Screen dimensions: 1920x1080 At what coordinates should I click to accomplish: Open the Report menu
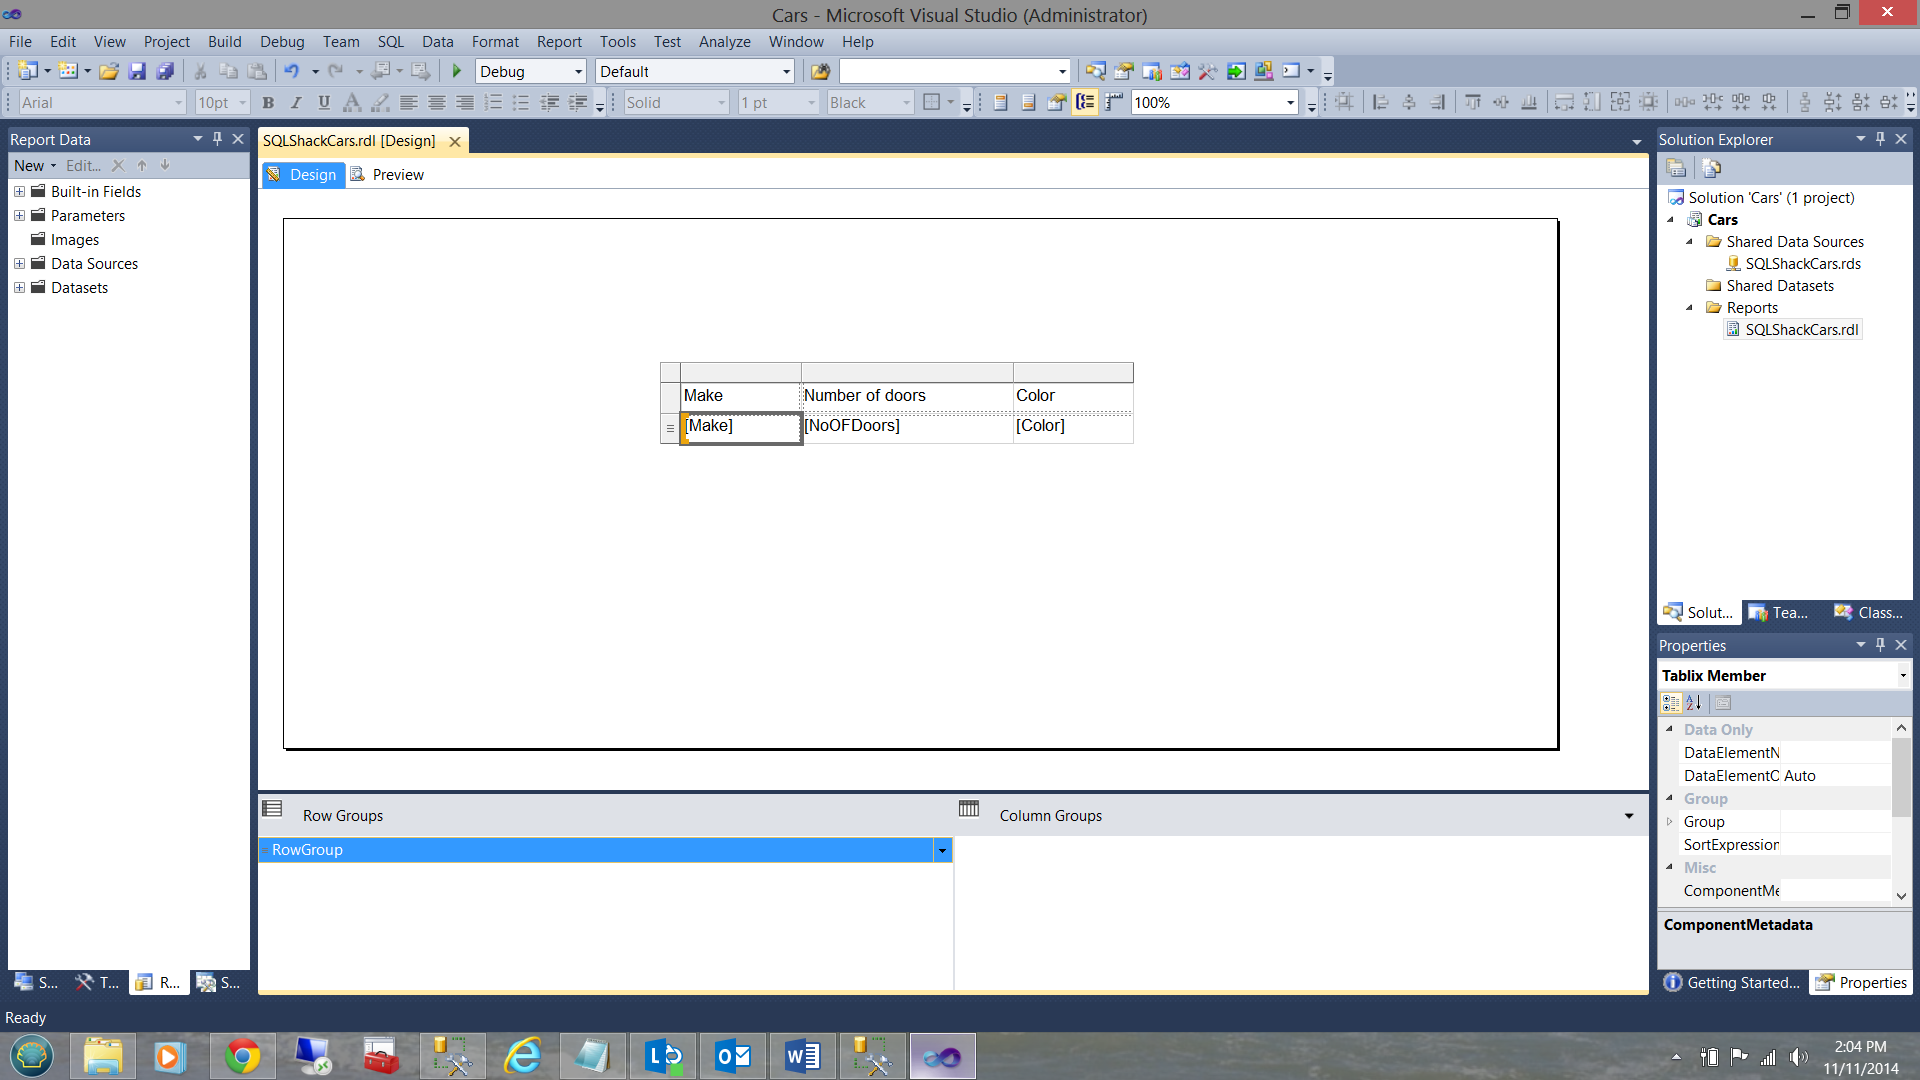click(558, 42)
